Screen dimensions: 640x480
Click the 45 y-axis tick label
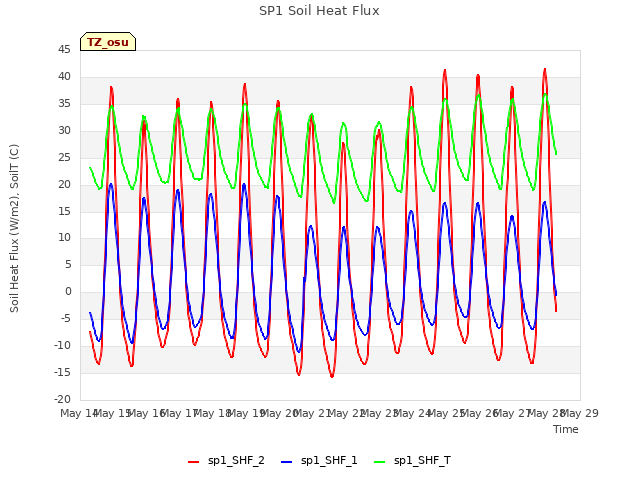pos(64,49)
